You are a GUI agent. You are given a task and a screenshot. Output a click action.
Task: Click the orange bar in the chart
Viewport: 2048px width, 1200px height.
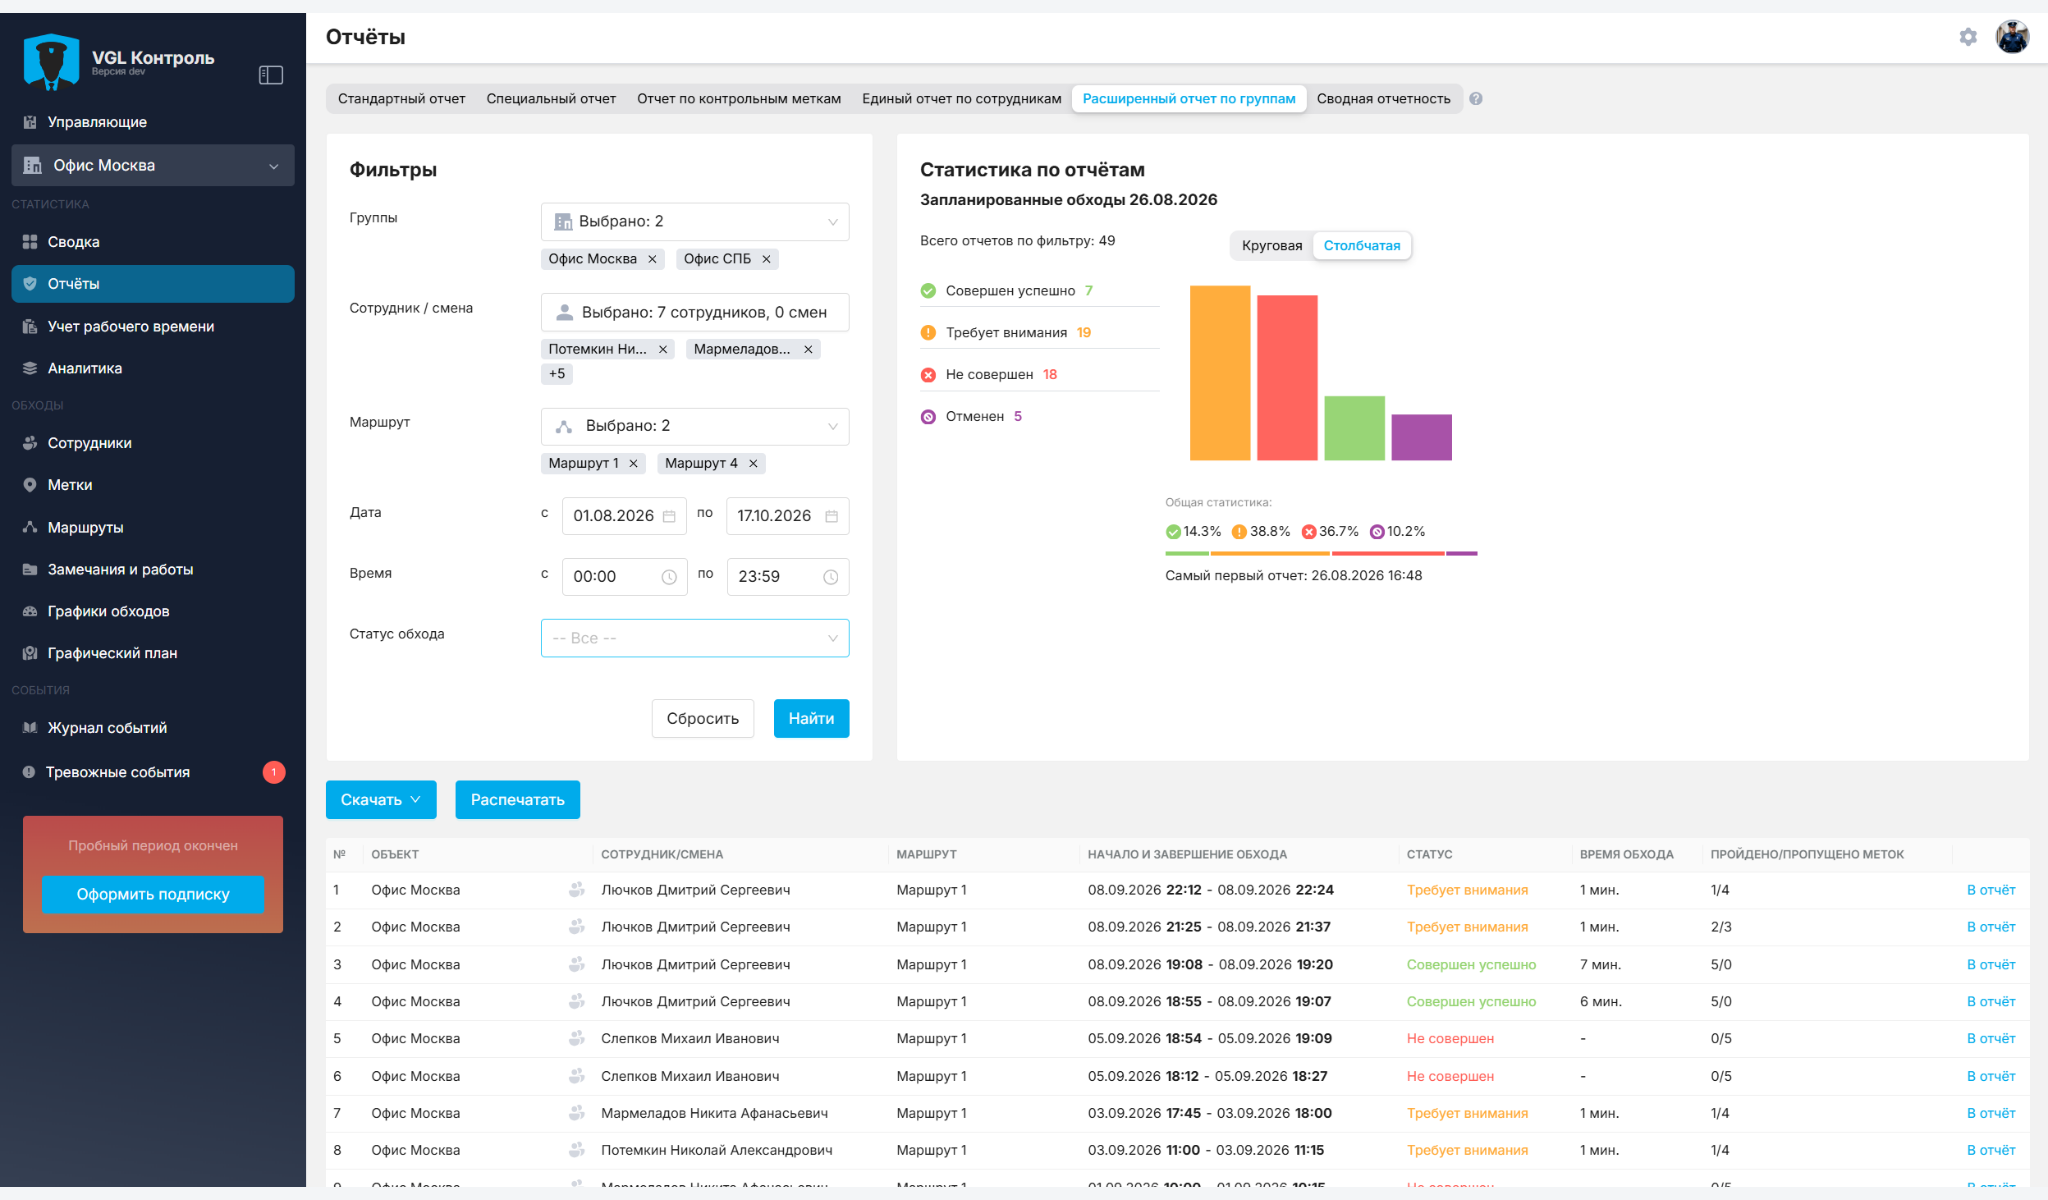click(x=1219, y=373)
